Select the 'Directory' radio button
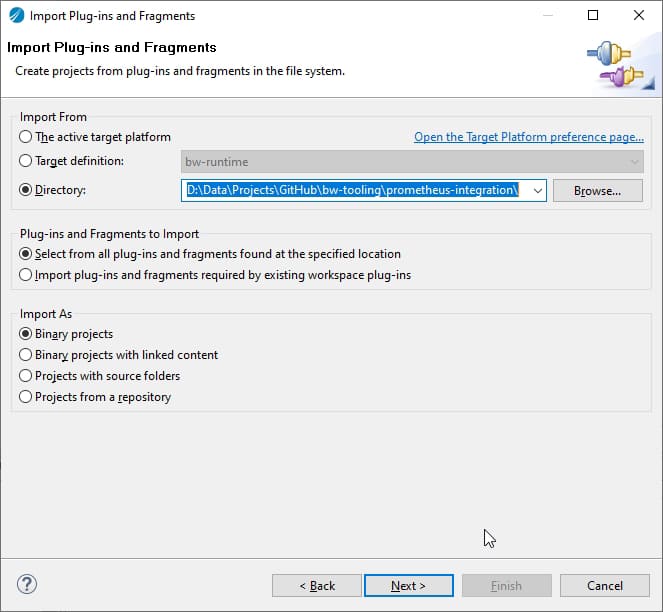Screen dimensions: 663x612 click(x=26, y=189)
